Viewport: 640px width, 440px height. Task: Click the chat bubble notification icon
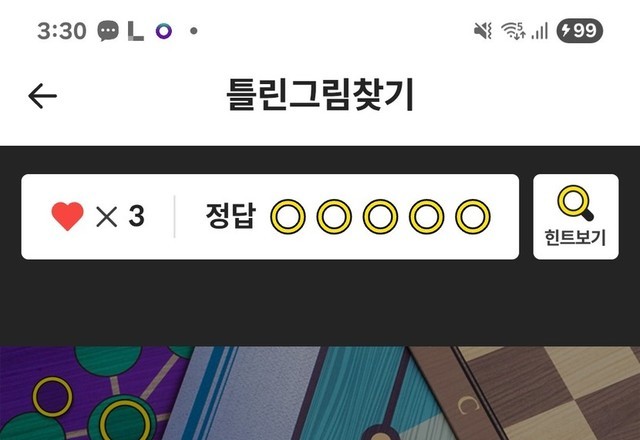click(108, 31)
